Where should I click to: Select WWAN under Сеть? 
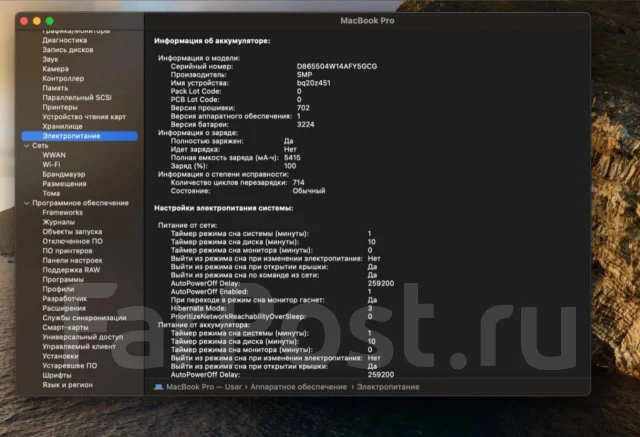click(x=54, y=155)
